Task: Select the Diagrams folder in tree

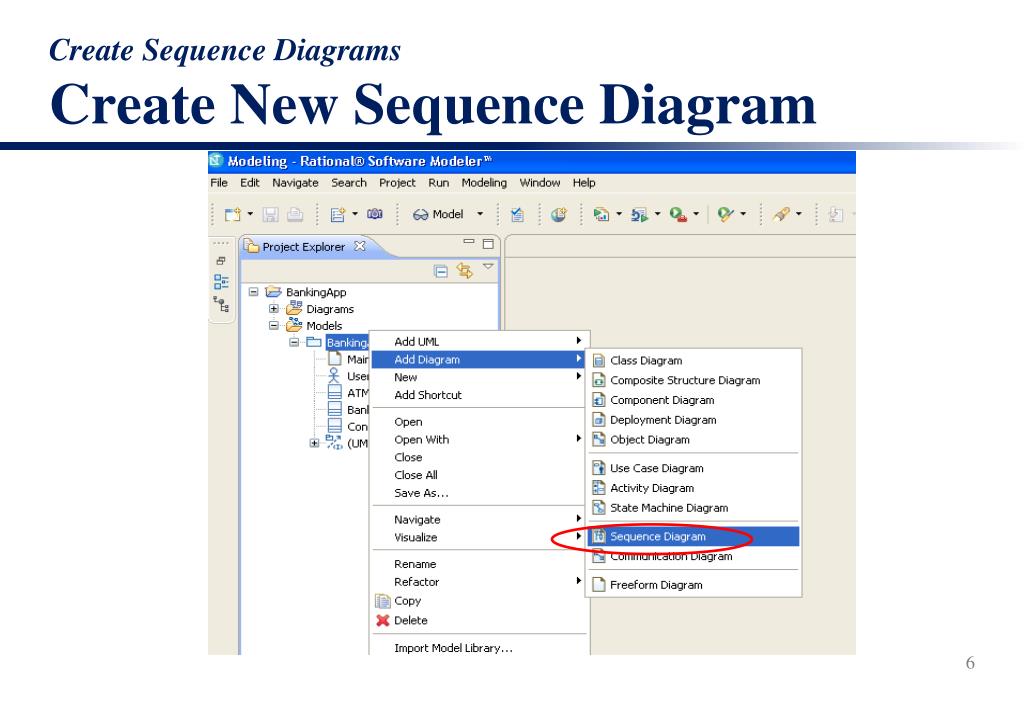Action: pos(330,309)
